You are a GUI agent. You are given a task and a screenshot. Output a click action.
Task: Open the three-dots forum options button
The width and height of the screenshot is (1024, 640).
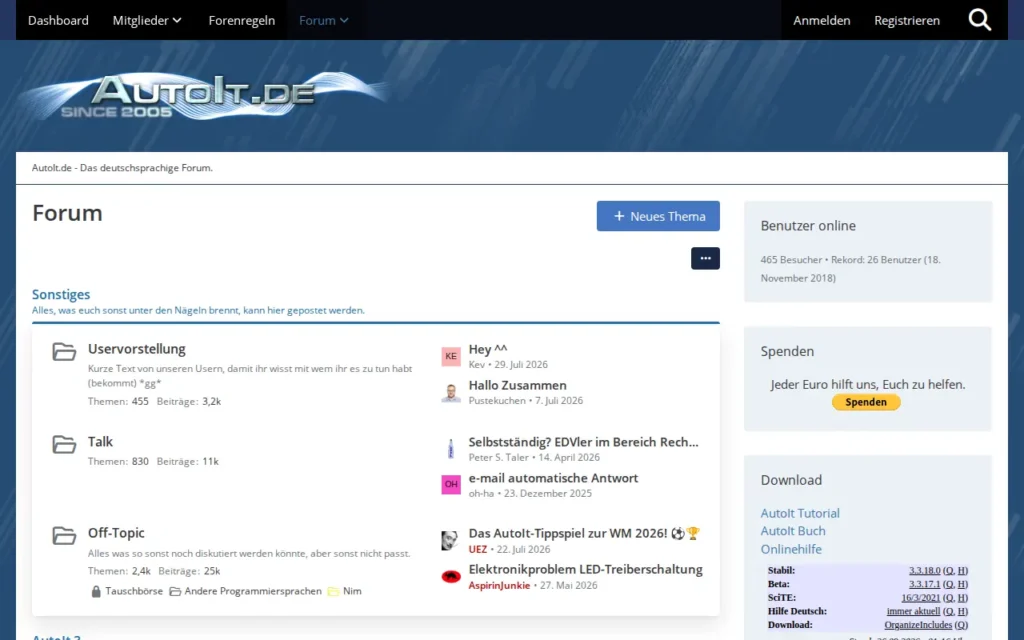[705, 258]
